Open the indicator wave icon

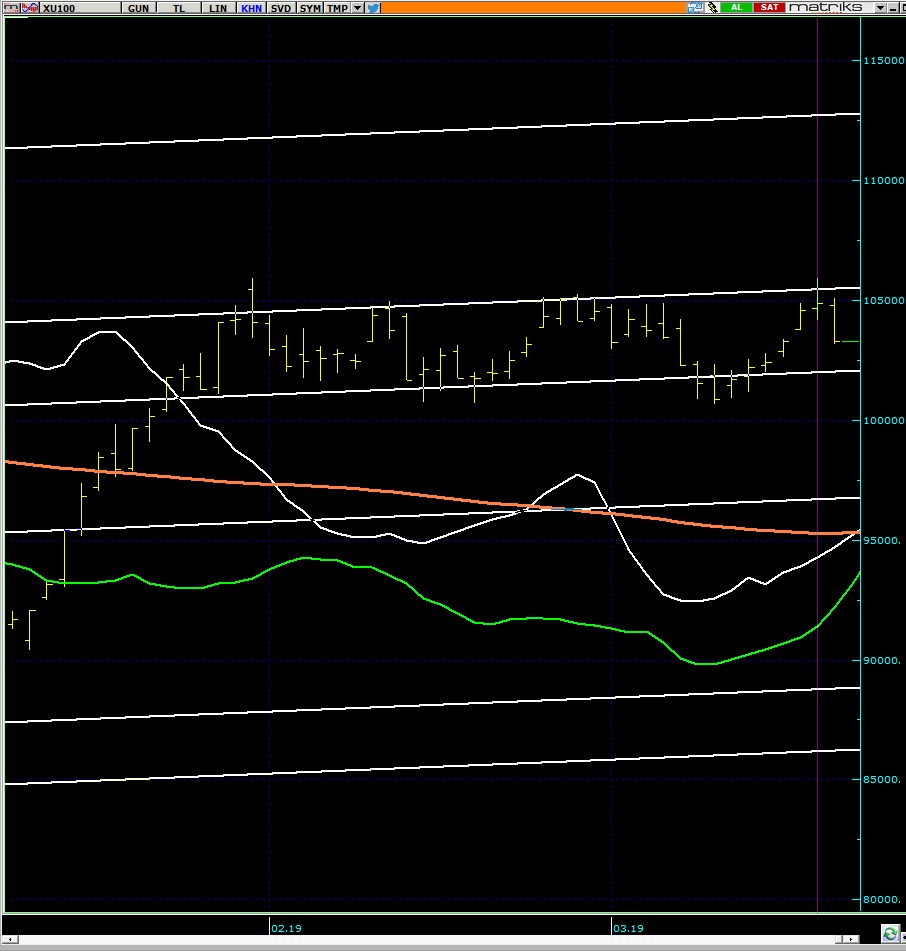pyautogui.click(x=31, y=8)
